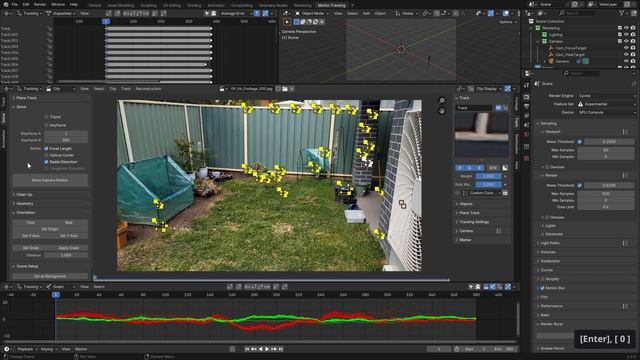Edit the Keyframe B field
Screen dimensions: 640x360
coord(66,140)
